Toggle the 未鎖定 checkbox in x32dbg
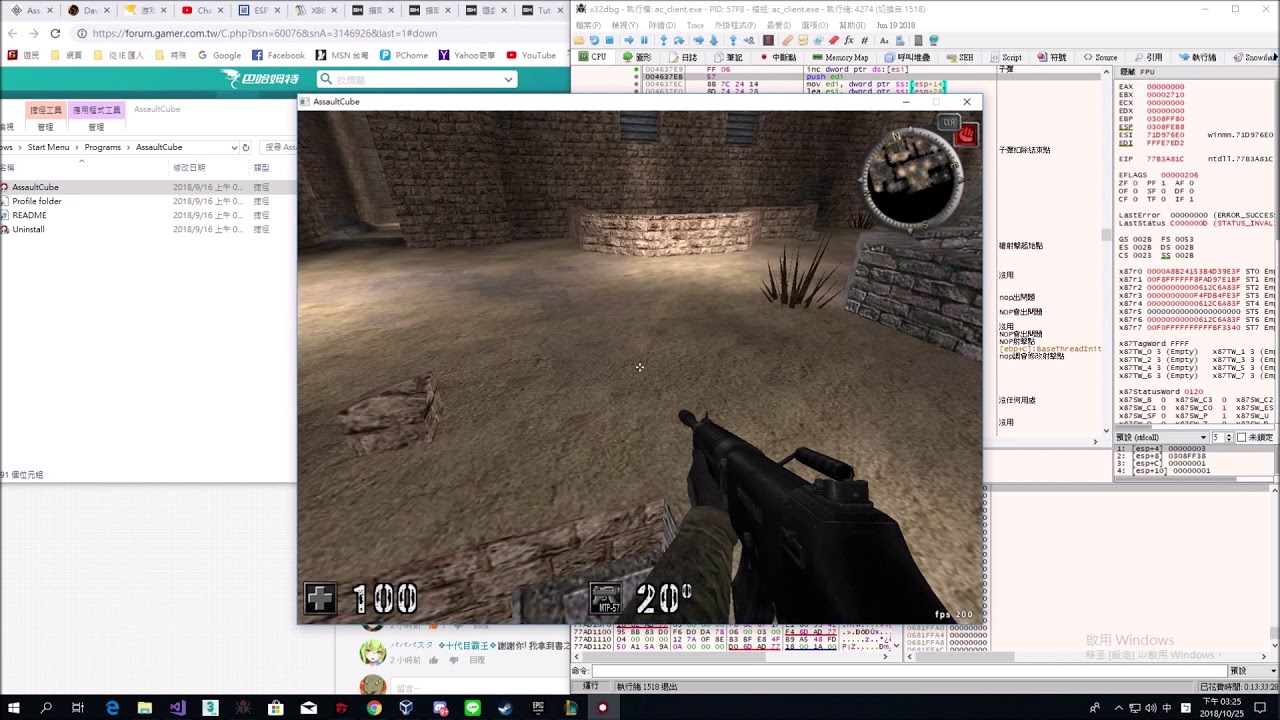This screenshot has height=720, width=1280. pos(1242,438)
